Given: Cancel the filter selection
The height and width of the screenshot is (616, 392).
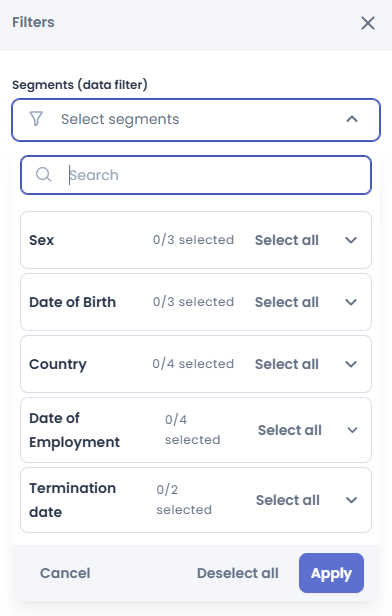Looking at the screenshot, I should 65,573.
